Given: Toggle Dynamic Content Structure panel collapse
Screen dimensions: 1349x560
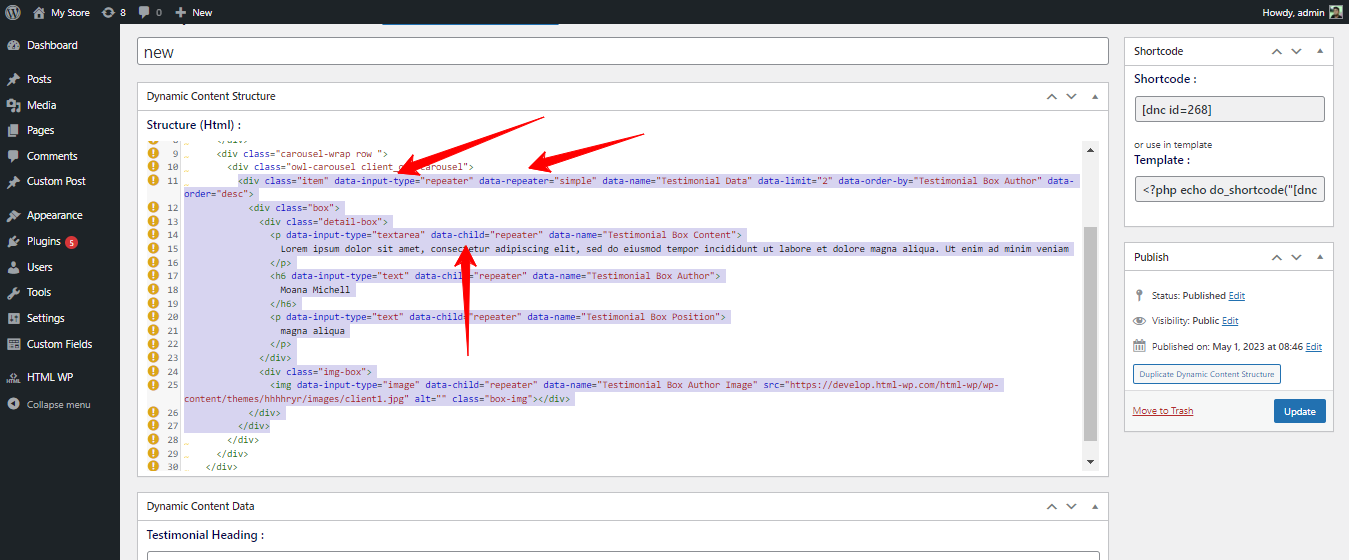Looking at the screenshot, I should coord(1094,96).
